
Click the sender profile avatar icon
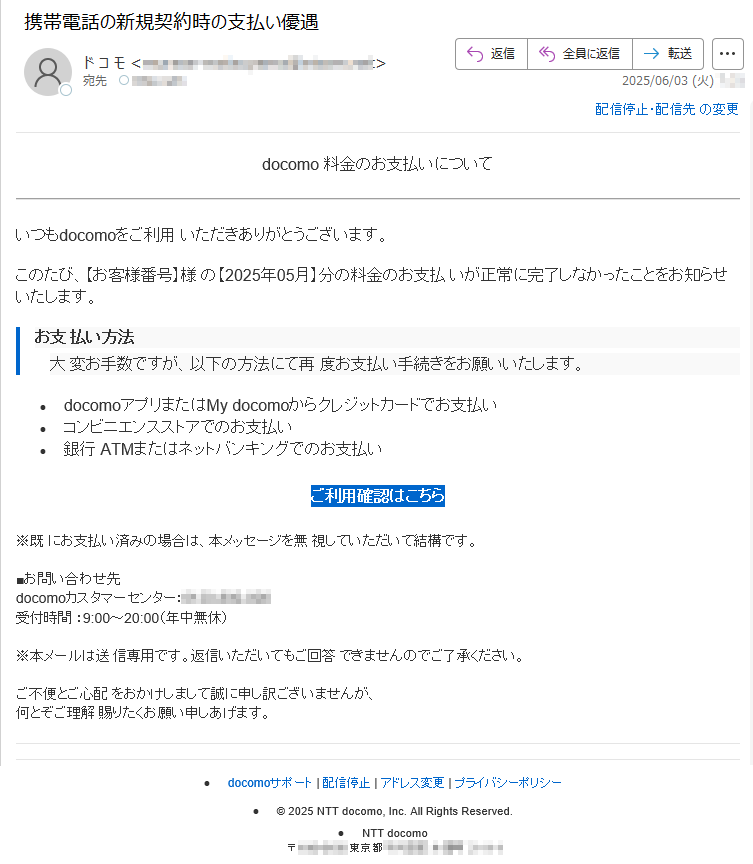tap(48, 72)
